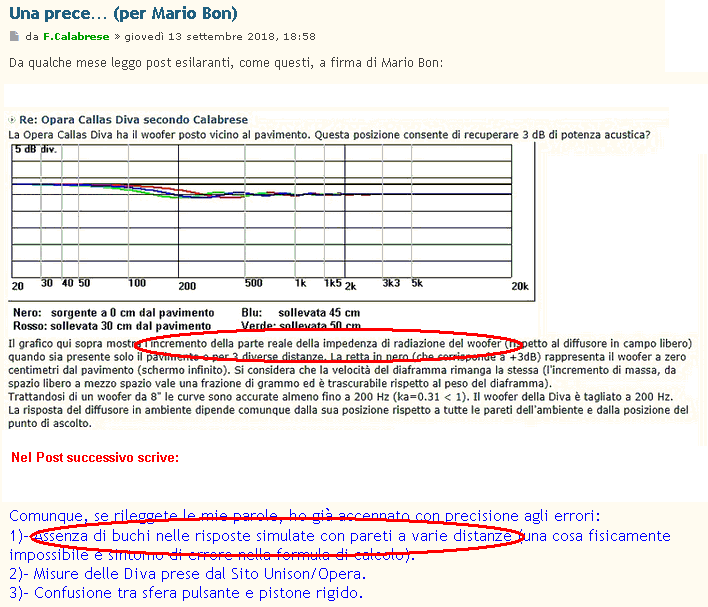This screenshot has height=607, width=708.
Task: Click the frequency response graph image
Action: tap(271, 221)
